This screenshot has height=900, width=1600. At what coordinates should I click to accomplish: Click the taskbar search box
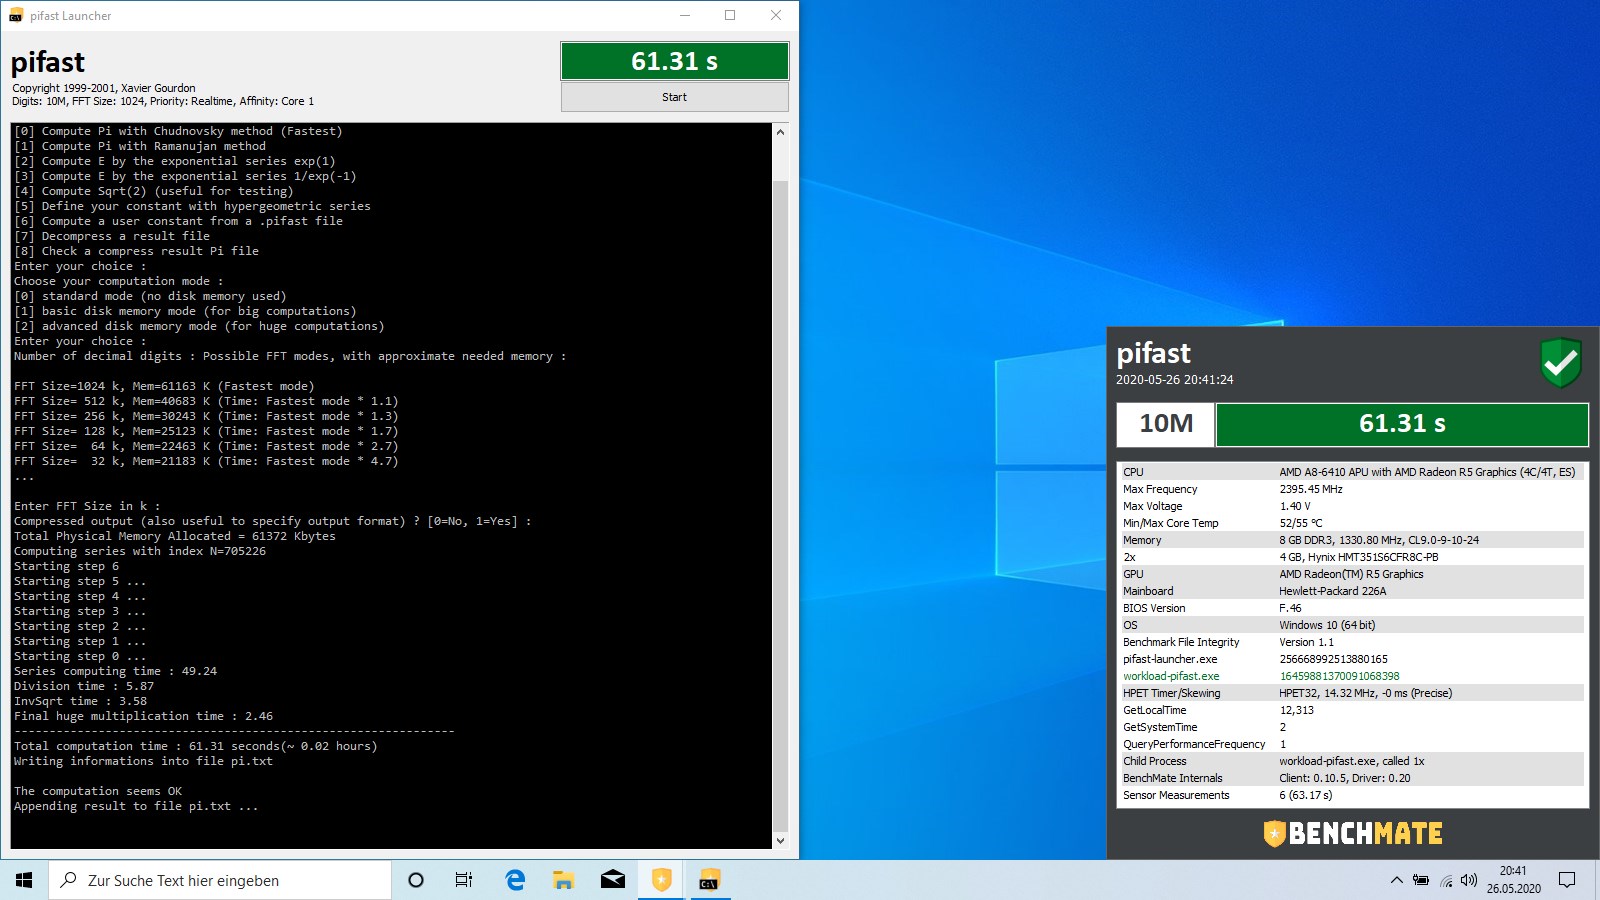coord(220,880)
